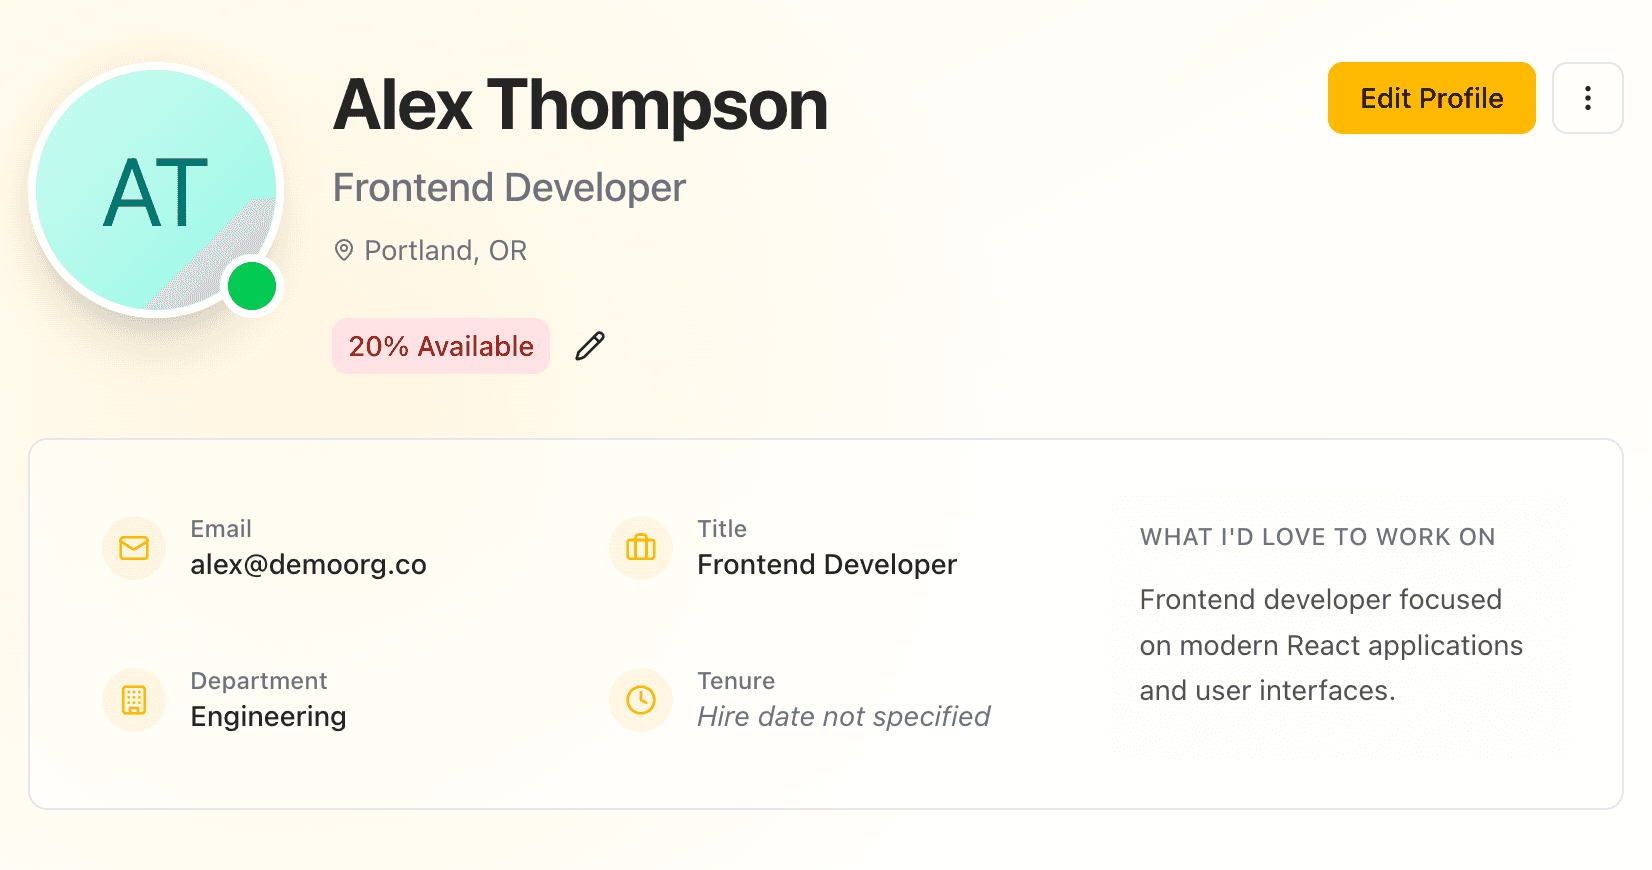Click the Frontend Developer value in Title field
Screen dimensions: 1652x870
coord(826,565)
